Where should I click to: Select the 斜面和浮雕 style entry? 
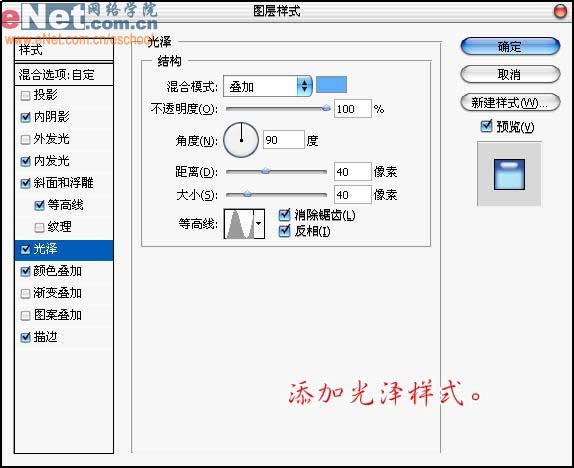pos(64,183)
